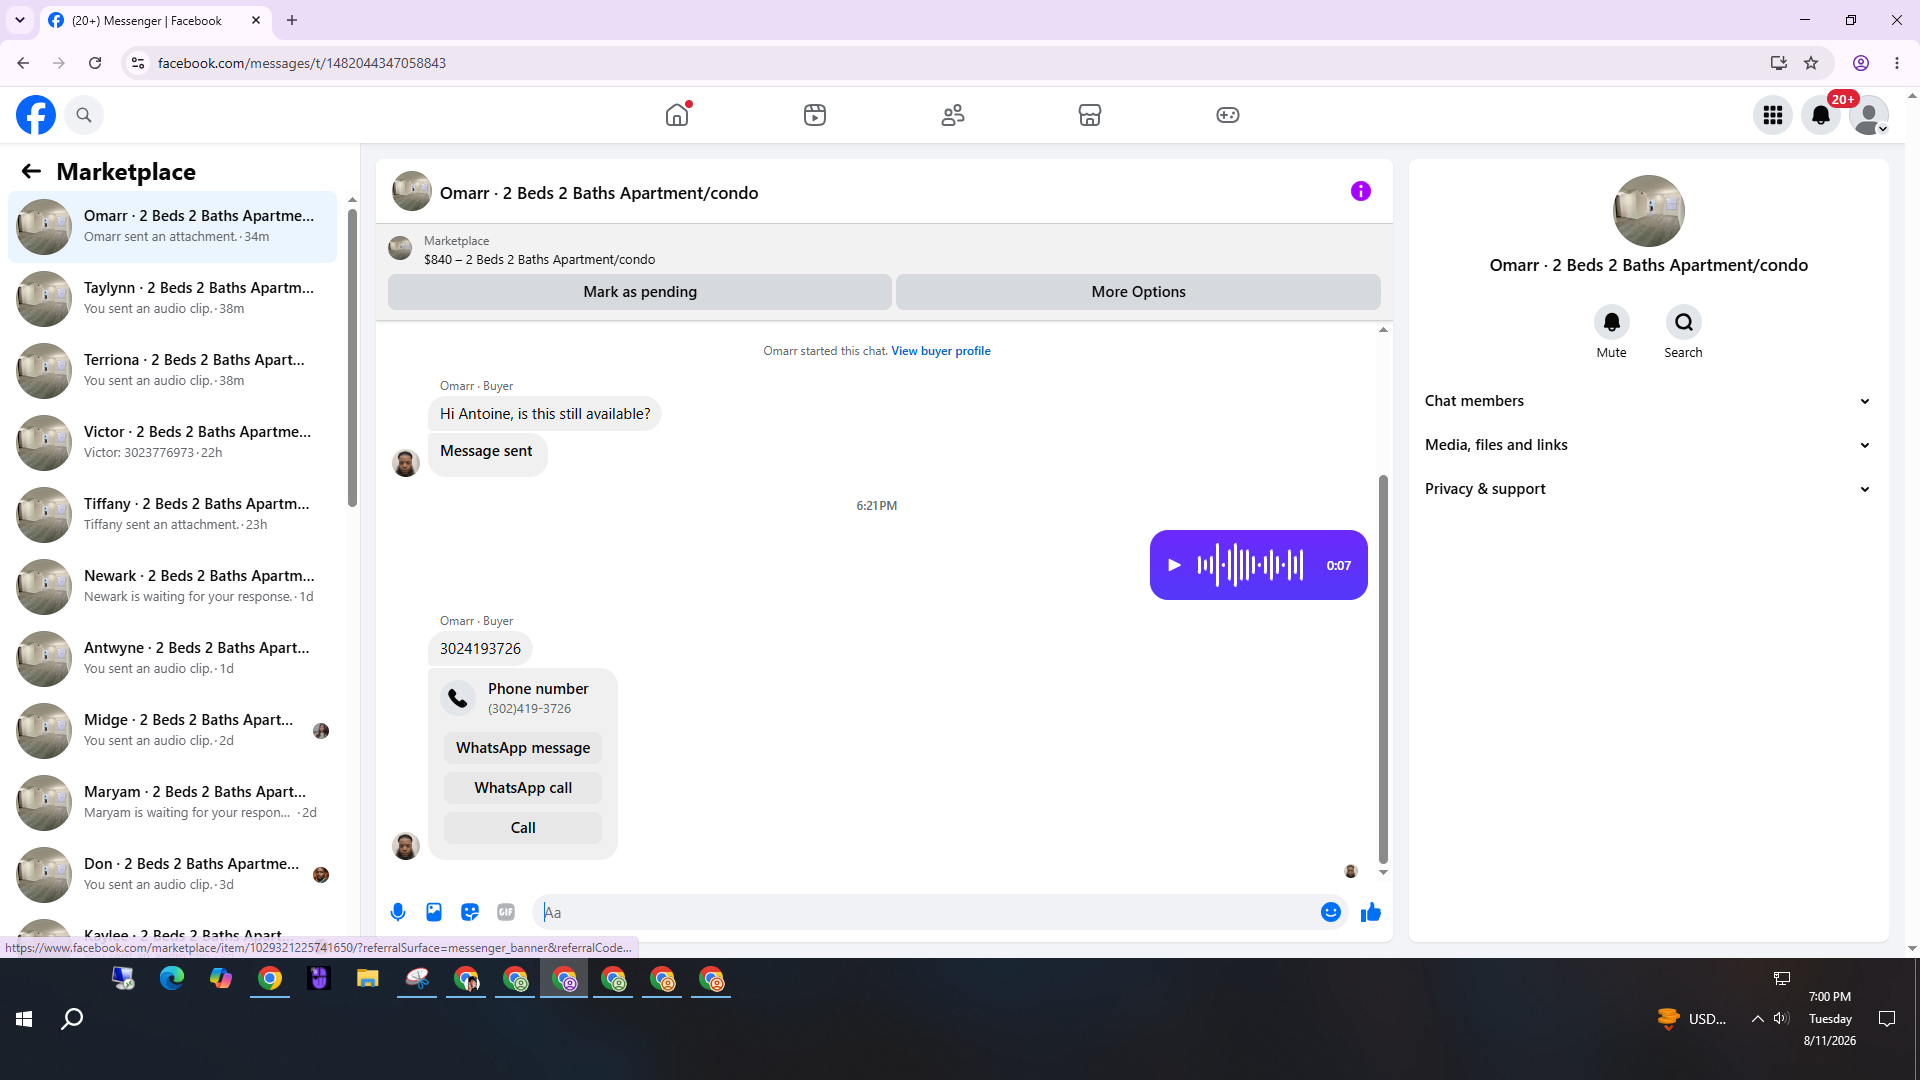Expand Chat members section
Image resolution: width=1920 pixels, height=1080 pixels.
click(1648, 401)
